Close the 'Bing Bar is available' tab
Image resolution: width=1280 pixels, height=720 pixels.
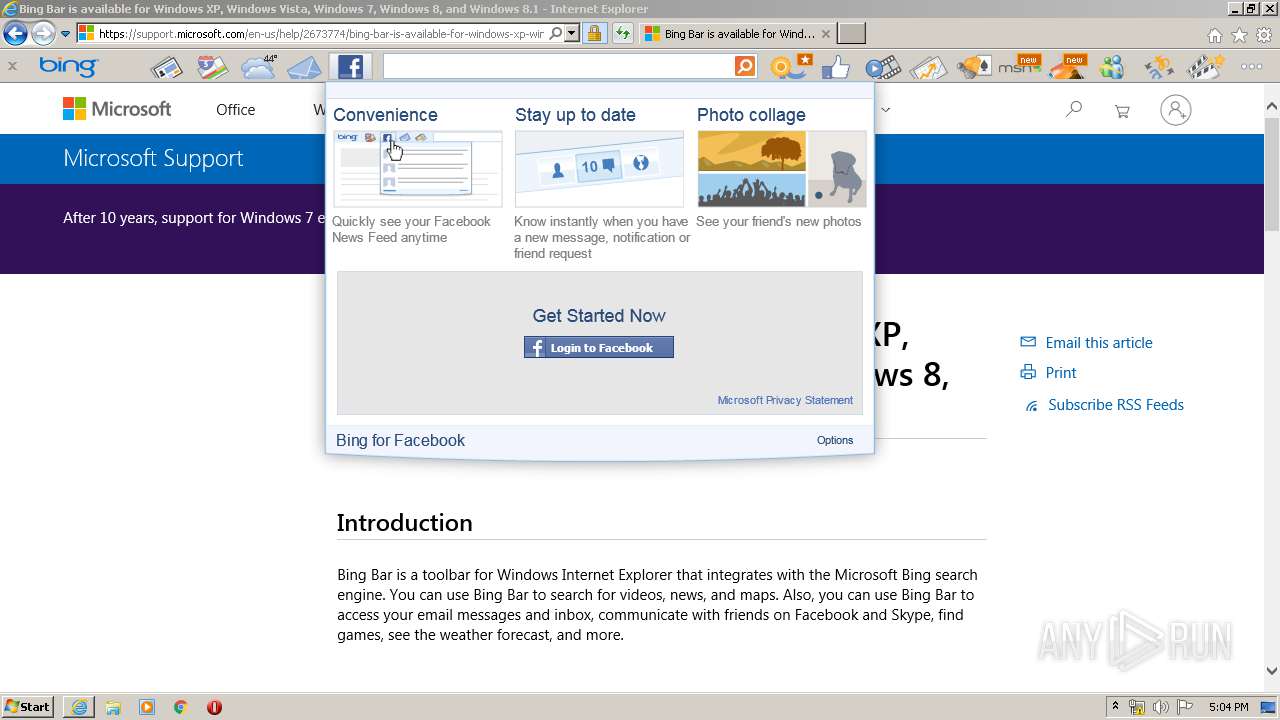(x=825, y=34)
